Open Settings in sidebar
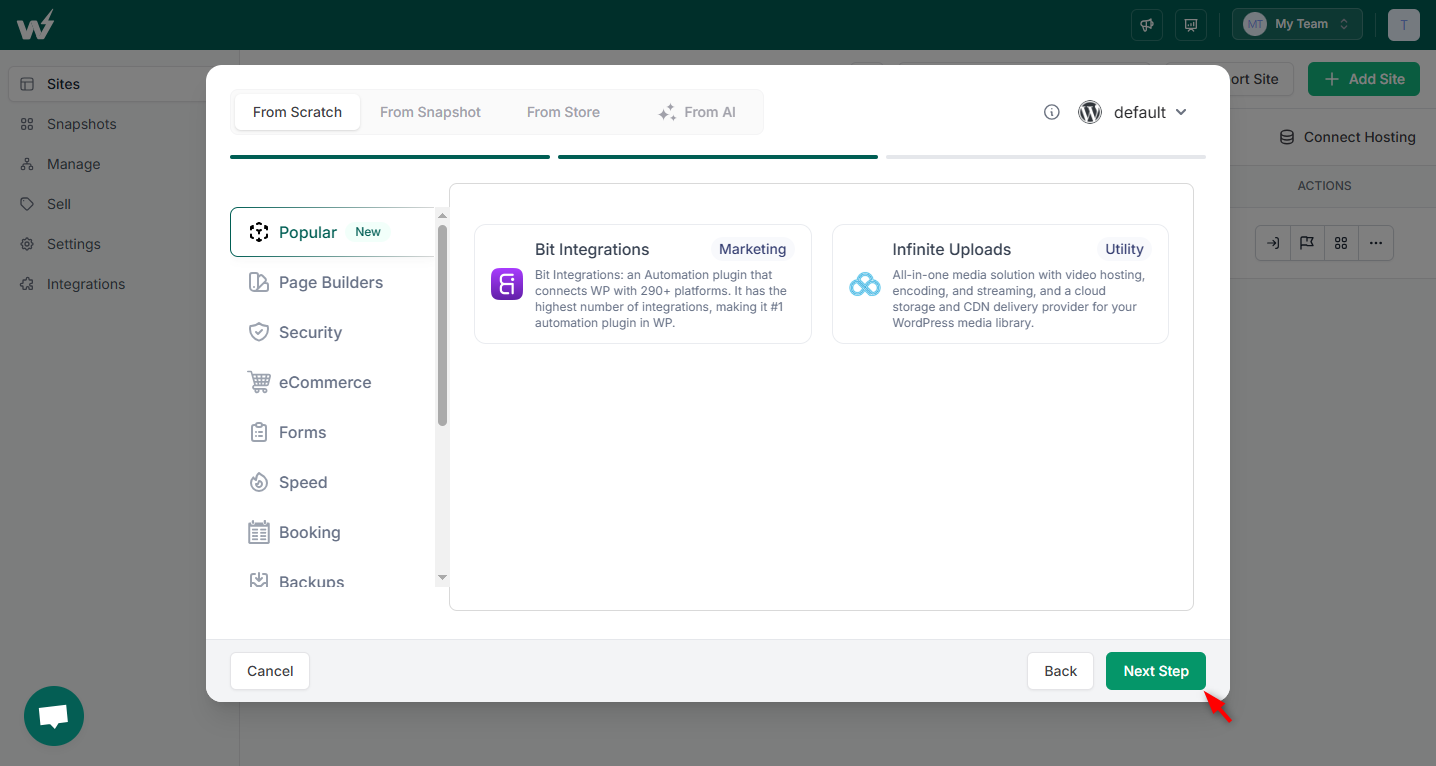 pyautogui.click(x=74, y=244)
